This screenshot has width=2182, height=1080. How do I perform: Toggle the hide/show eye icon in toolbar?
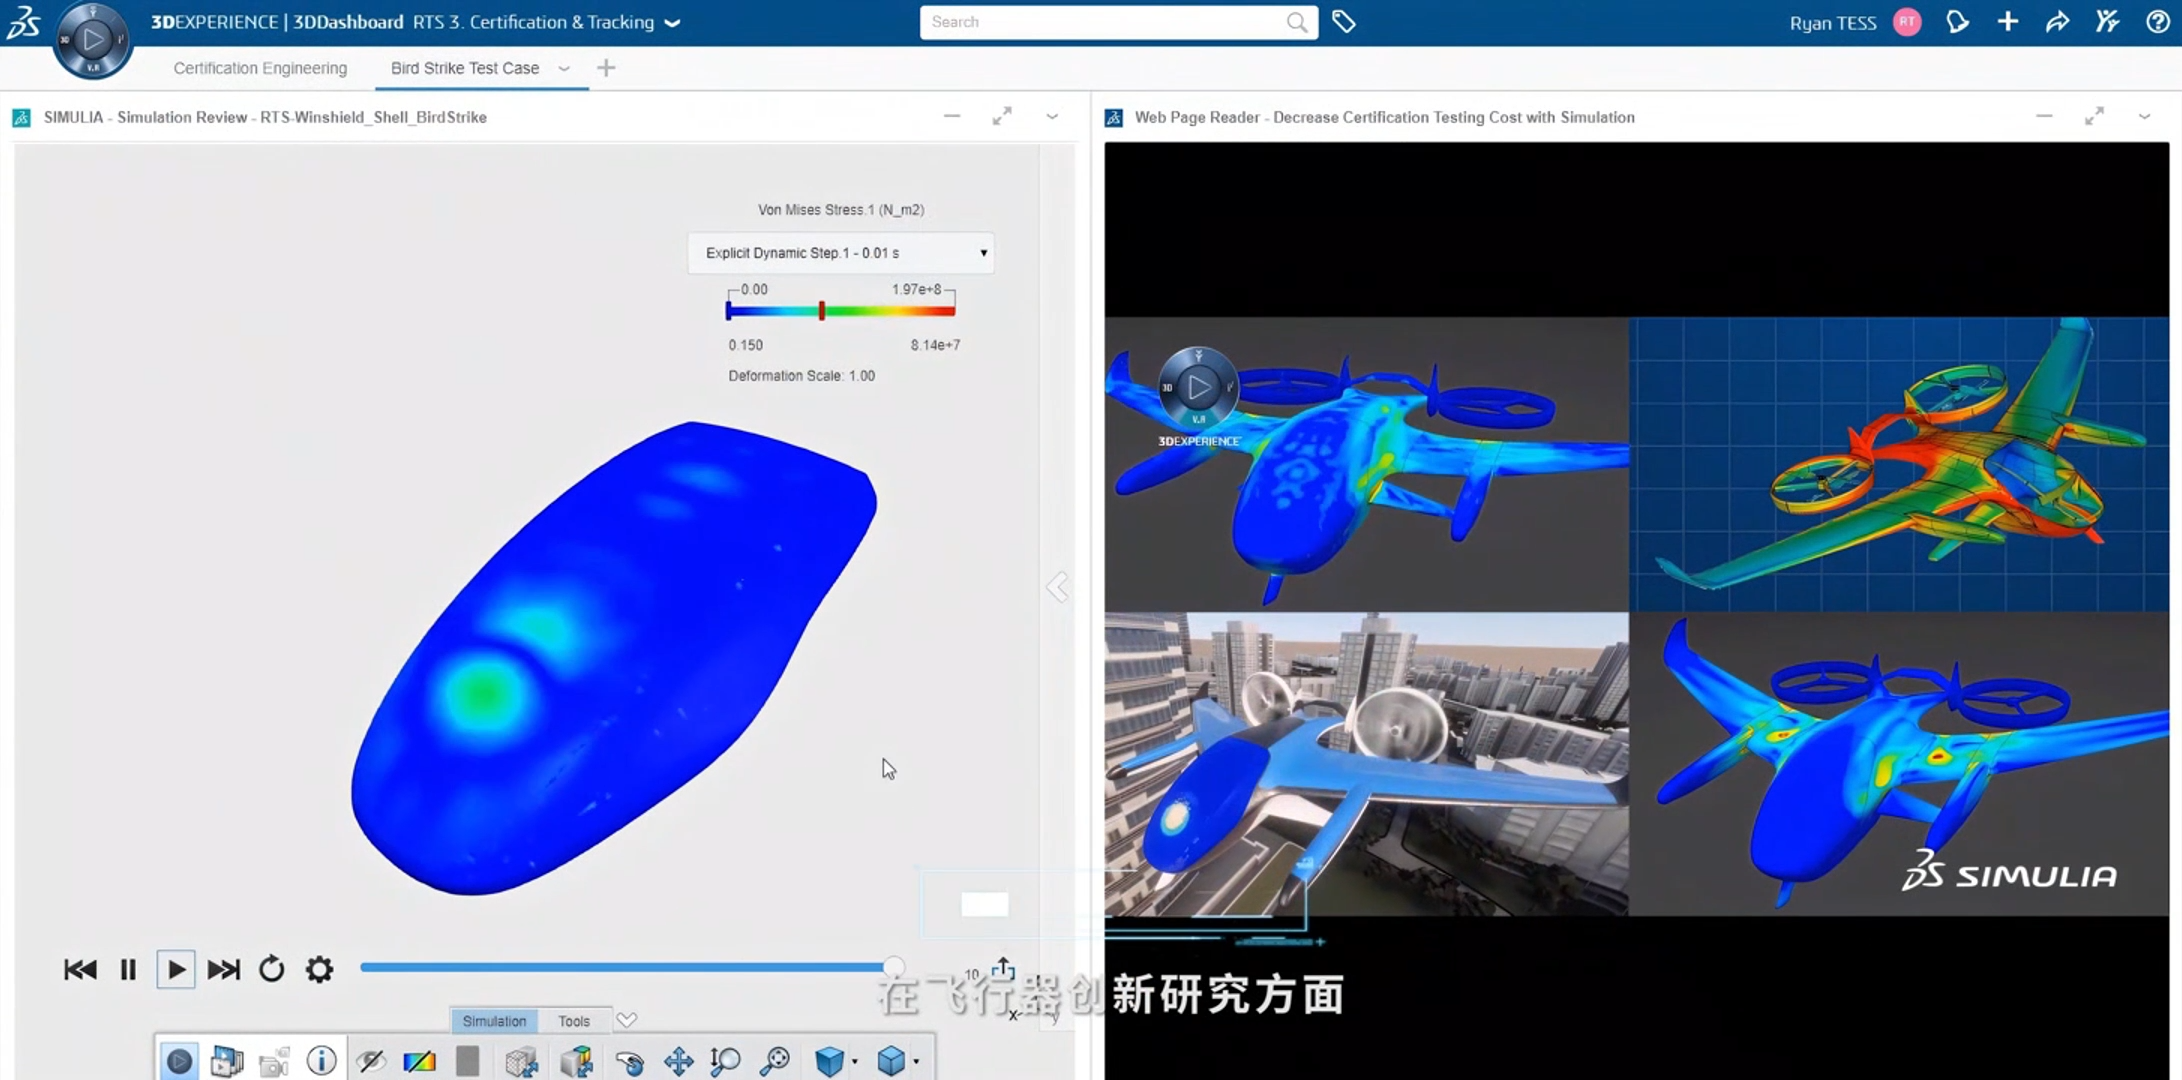(x=371, y=1061)
